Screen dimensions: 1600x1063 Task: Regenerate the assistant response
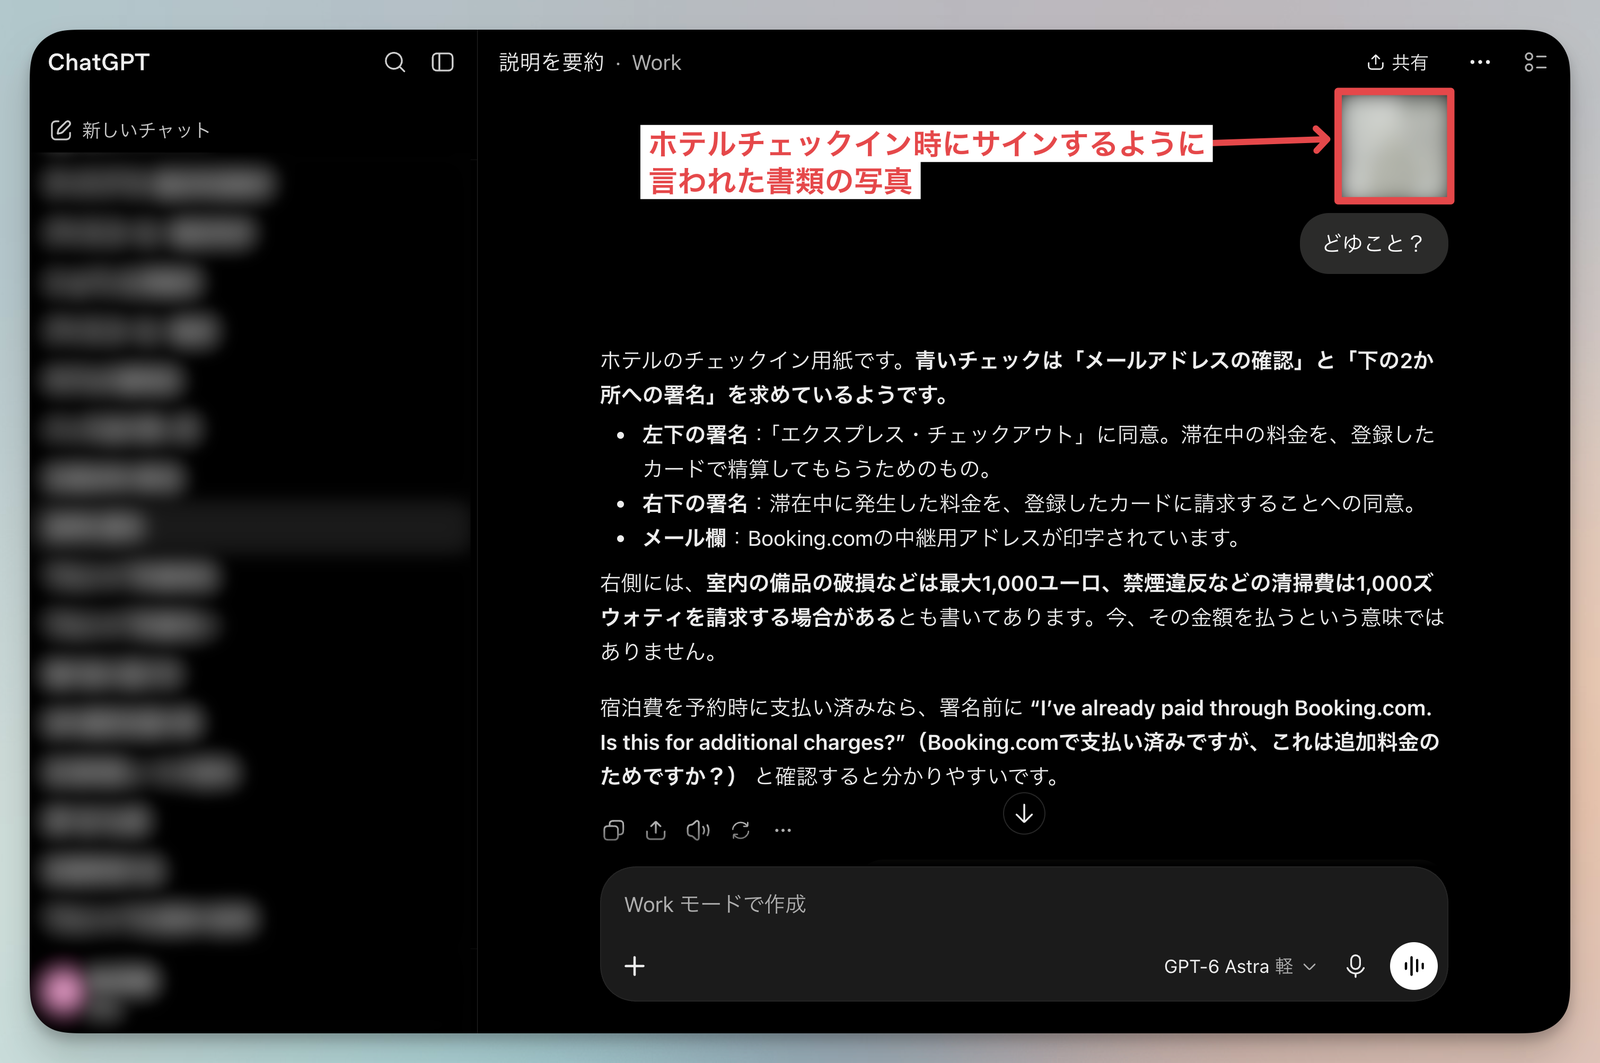point(741,830)
